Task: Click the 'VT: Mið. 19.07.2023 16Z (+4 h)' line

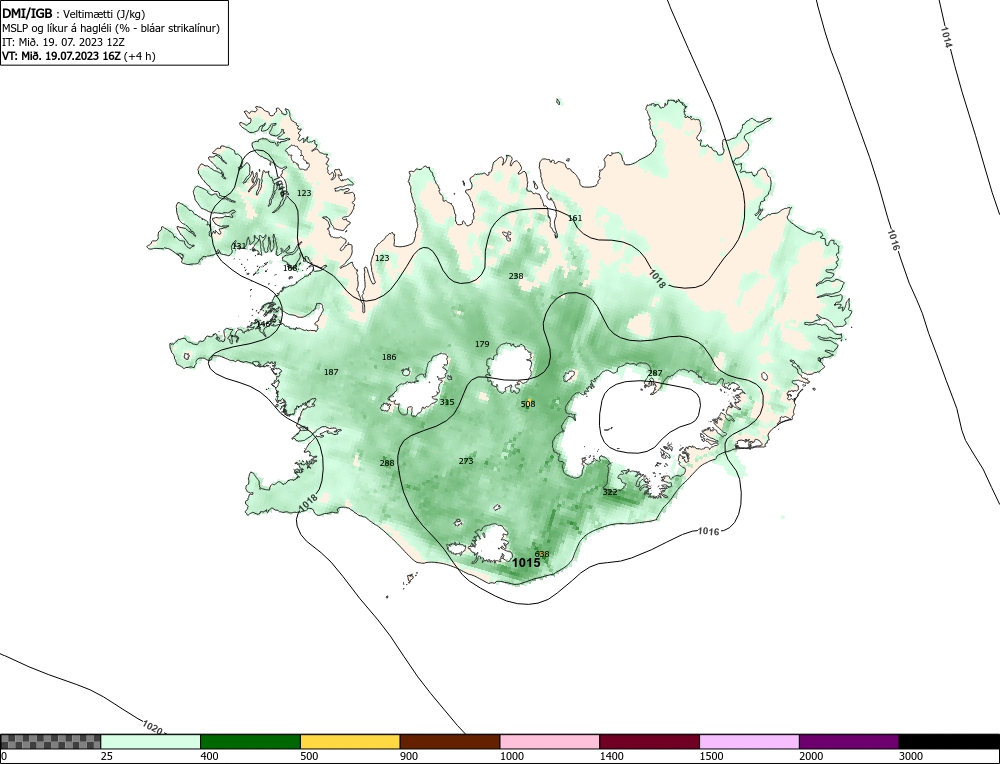Action: click(x=78, y=55)
